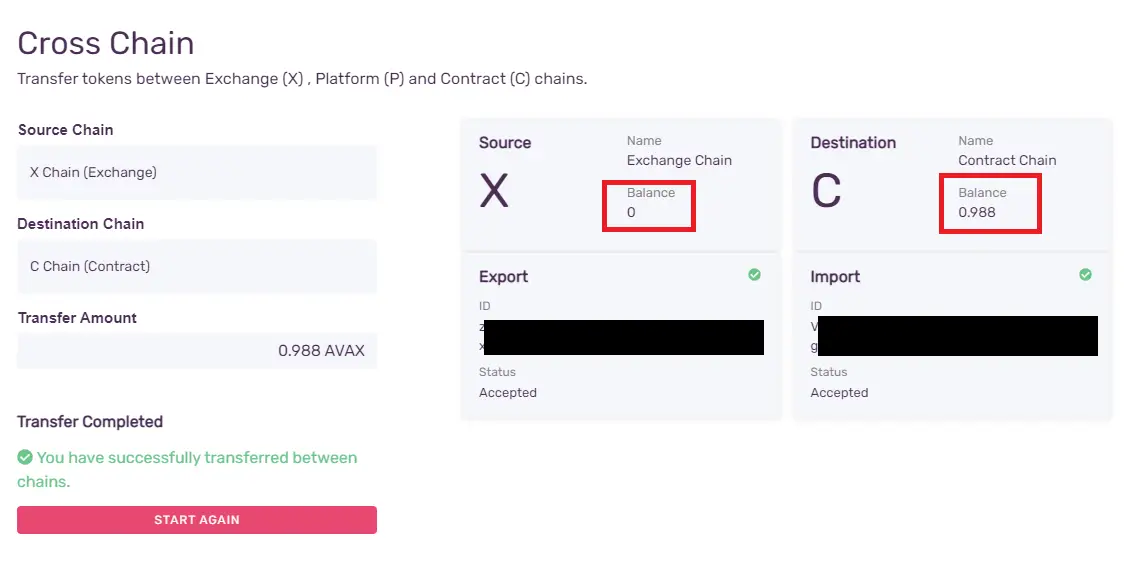Click the Transfer Amount 0.988 AVAX field

(x=197, y=351)
